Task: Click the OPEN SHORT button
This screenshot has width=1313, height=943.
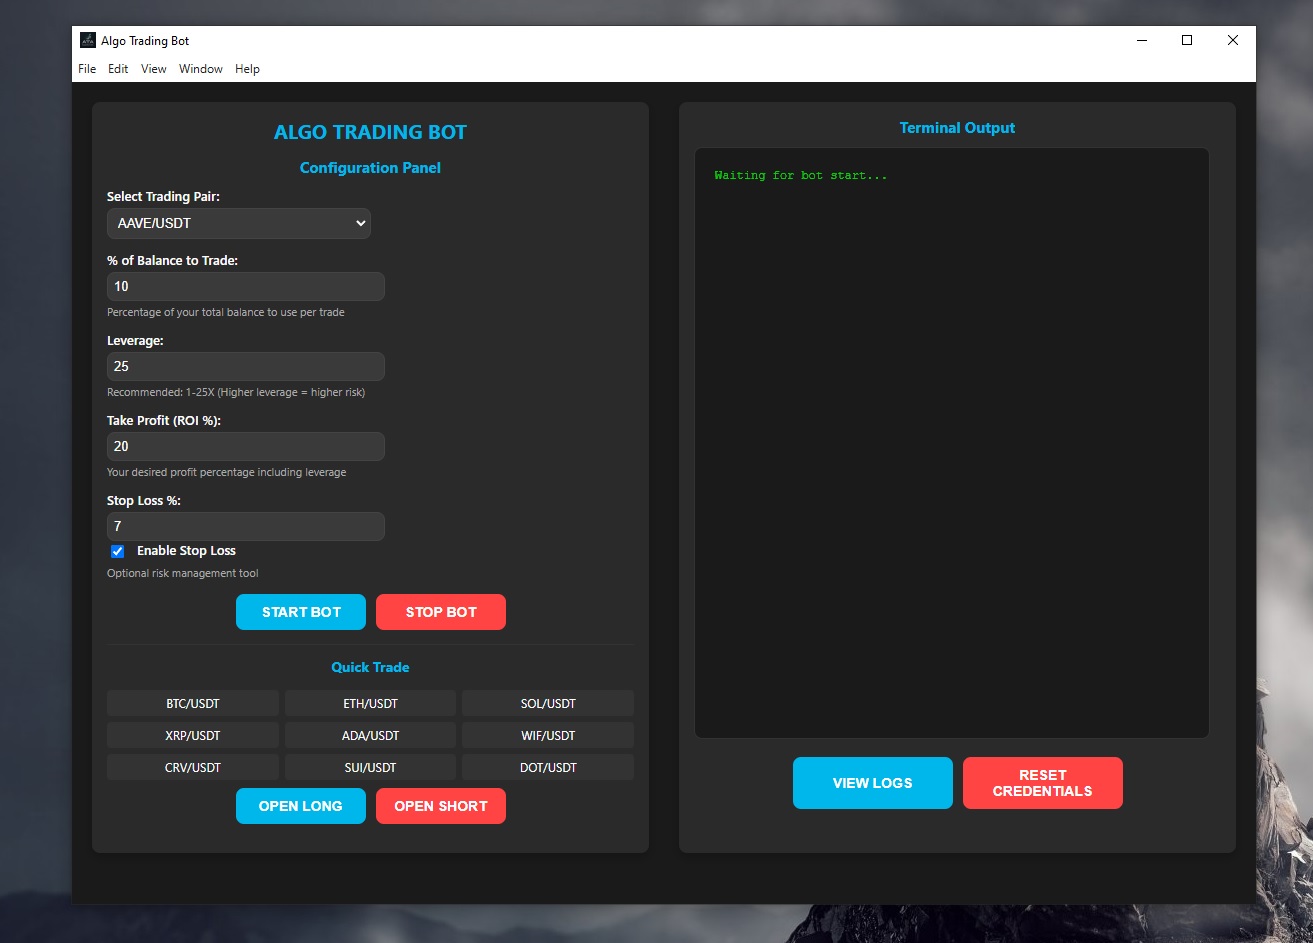Action: [x=441, y=806]
